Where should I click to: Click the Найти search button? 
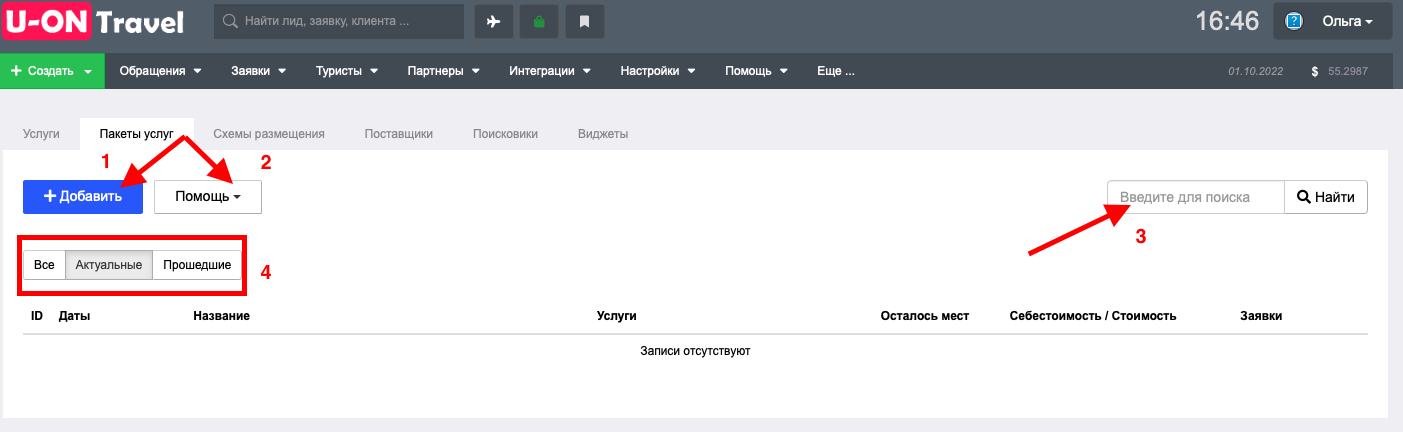coord(1326,197)
